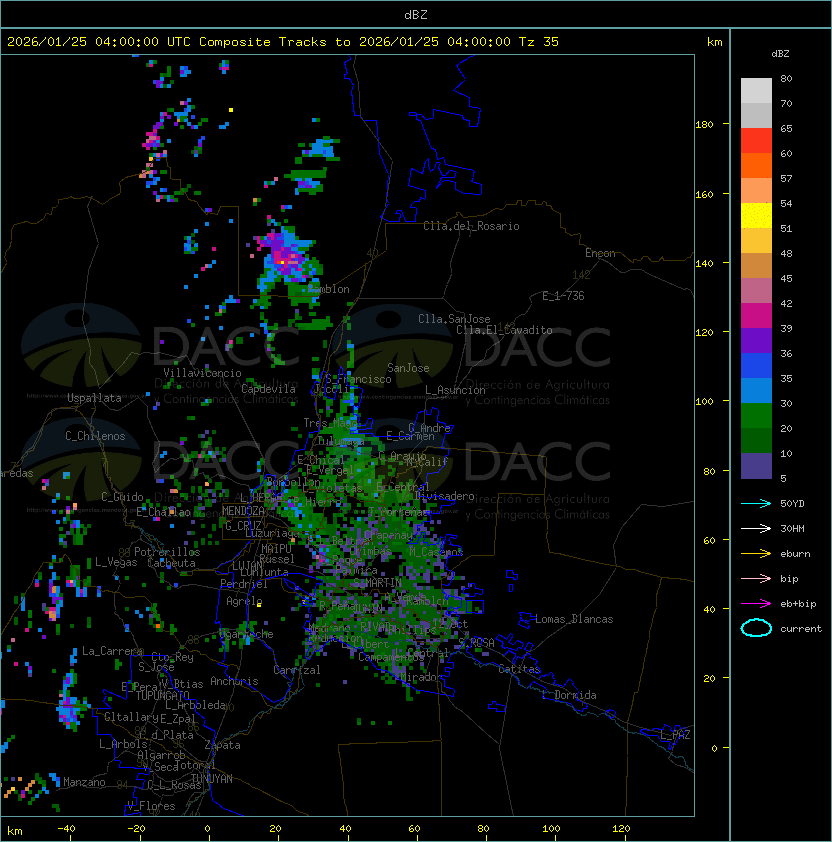Click the 'Catitas' map label
The height and width of the screenshot is (842, 832).
[x=519, y=669]
